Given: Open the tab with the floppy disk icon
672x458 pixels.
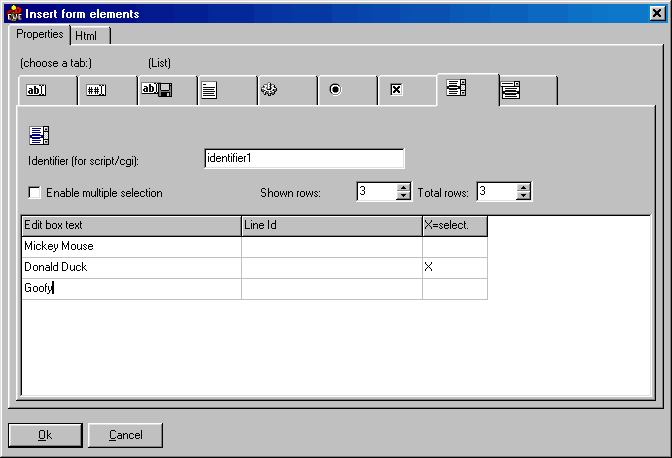Looking at the screenshot, I should (156, 90).
